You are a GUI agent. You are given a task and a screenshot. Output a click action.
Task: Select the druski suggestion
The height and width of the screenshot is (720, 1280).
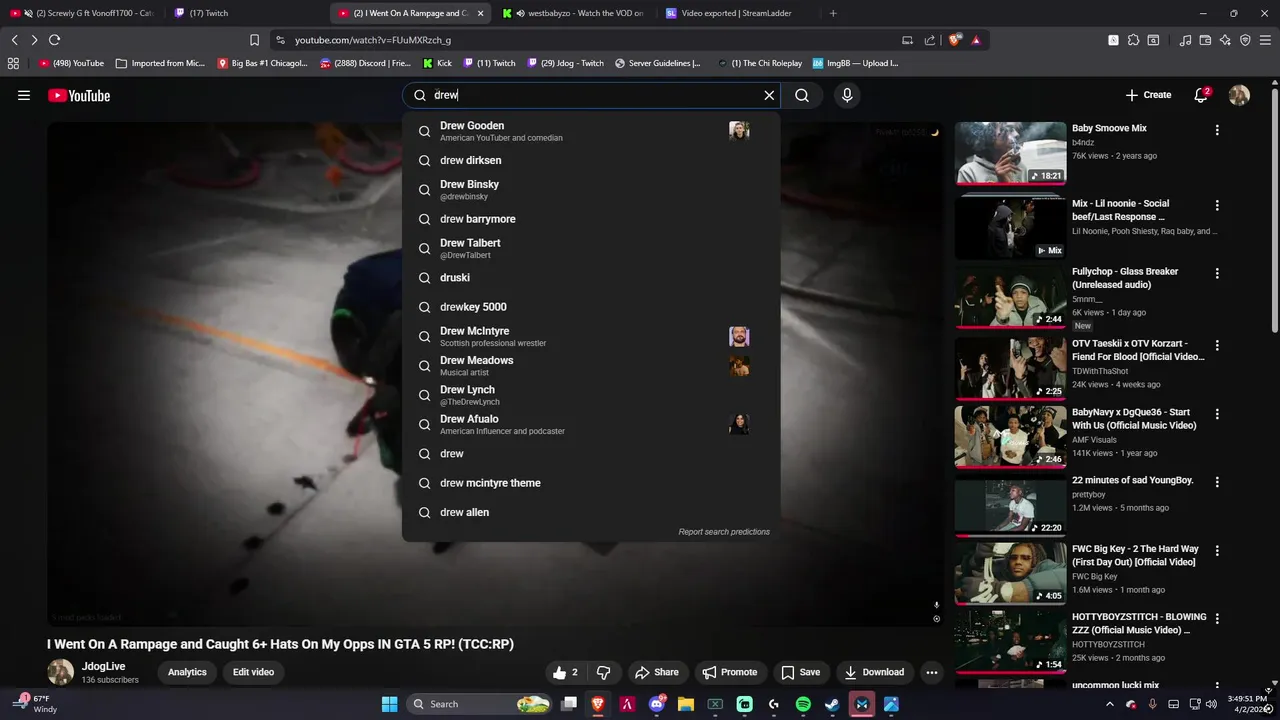coord(591,277)
